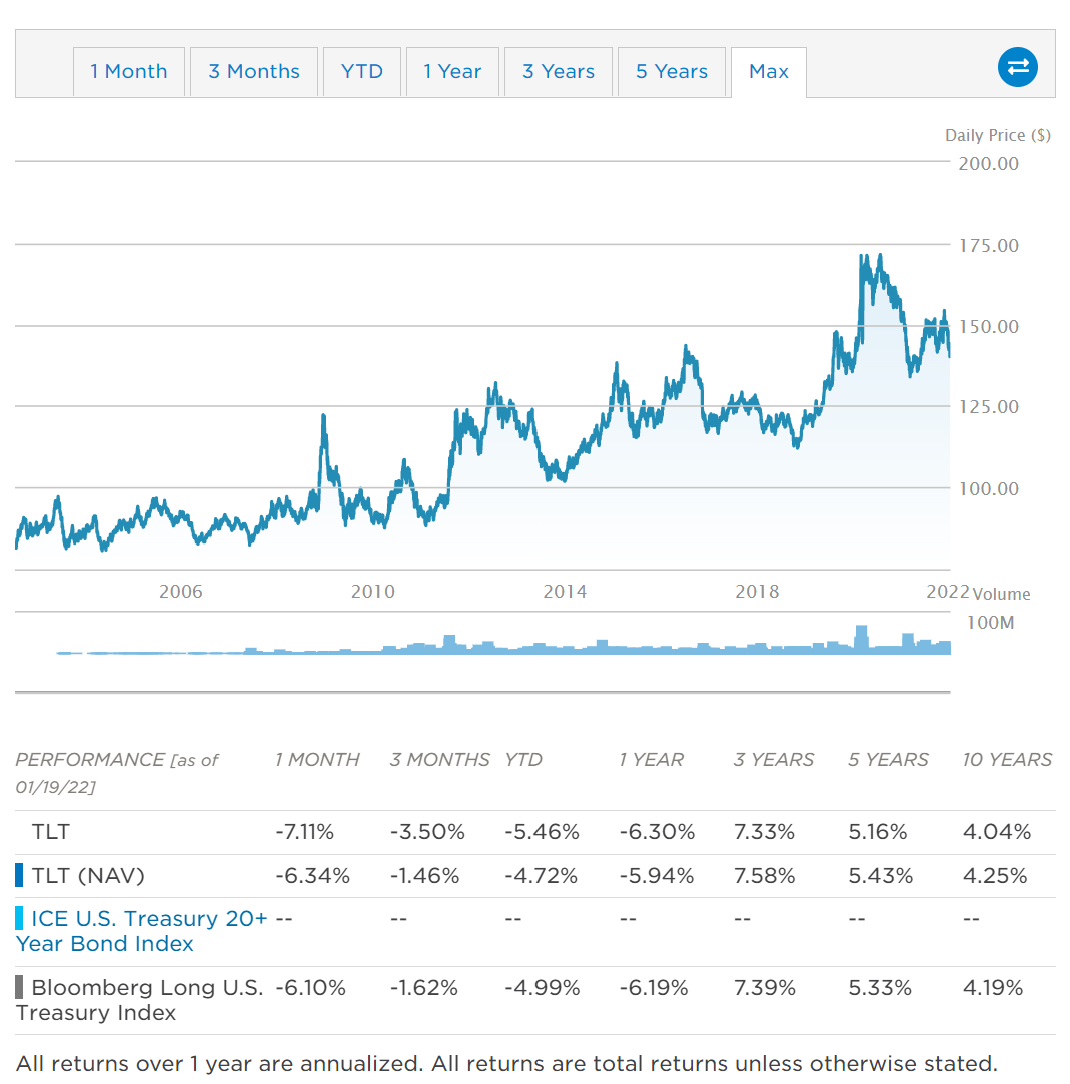Click TLT YTD value -5.46%
This screenshot has height=1084, width=1070.
(x=542, y=831)
